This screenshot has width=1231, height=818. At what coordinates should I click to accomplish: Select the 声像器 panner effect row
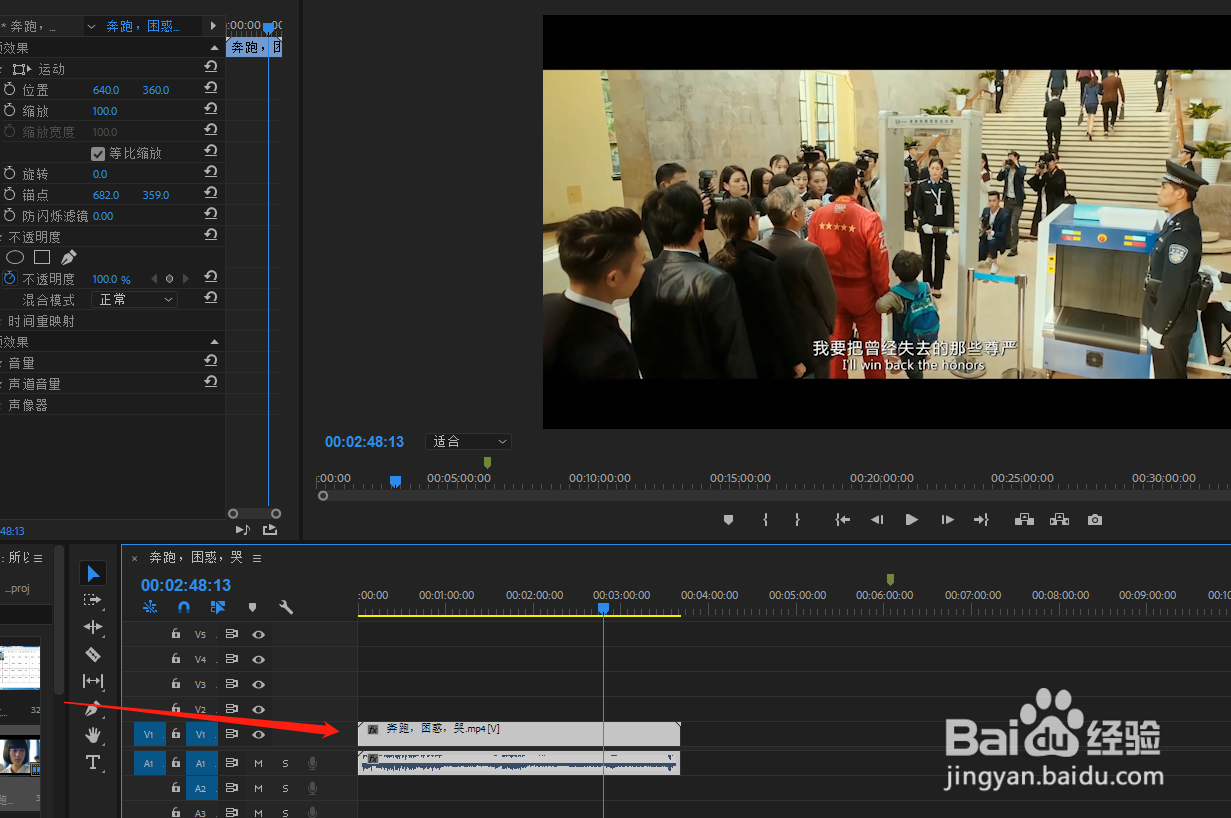(28, 405)
